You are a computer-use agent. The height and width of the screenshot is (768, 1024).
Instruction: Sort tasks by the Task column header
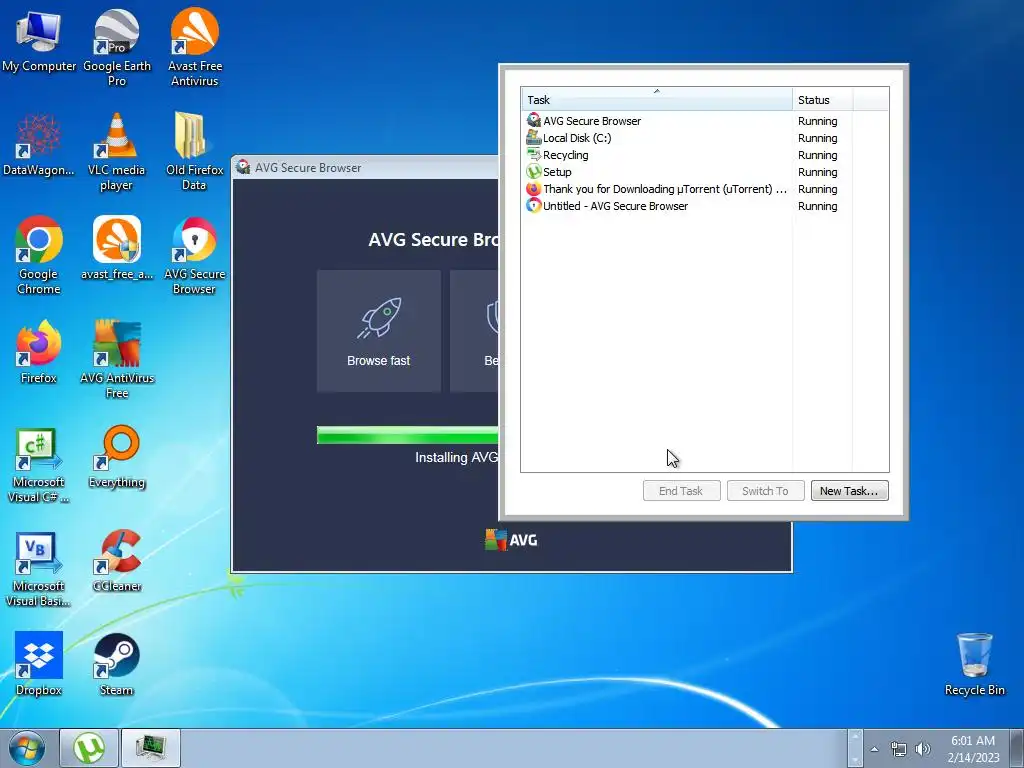(656, 99)
